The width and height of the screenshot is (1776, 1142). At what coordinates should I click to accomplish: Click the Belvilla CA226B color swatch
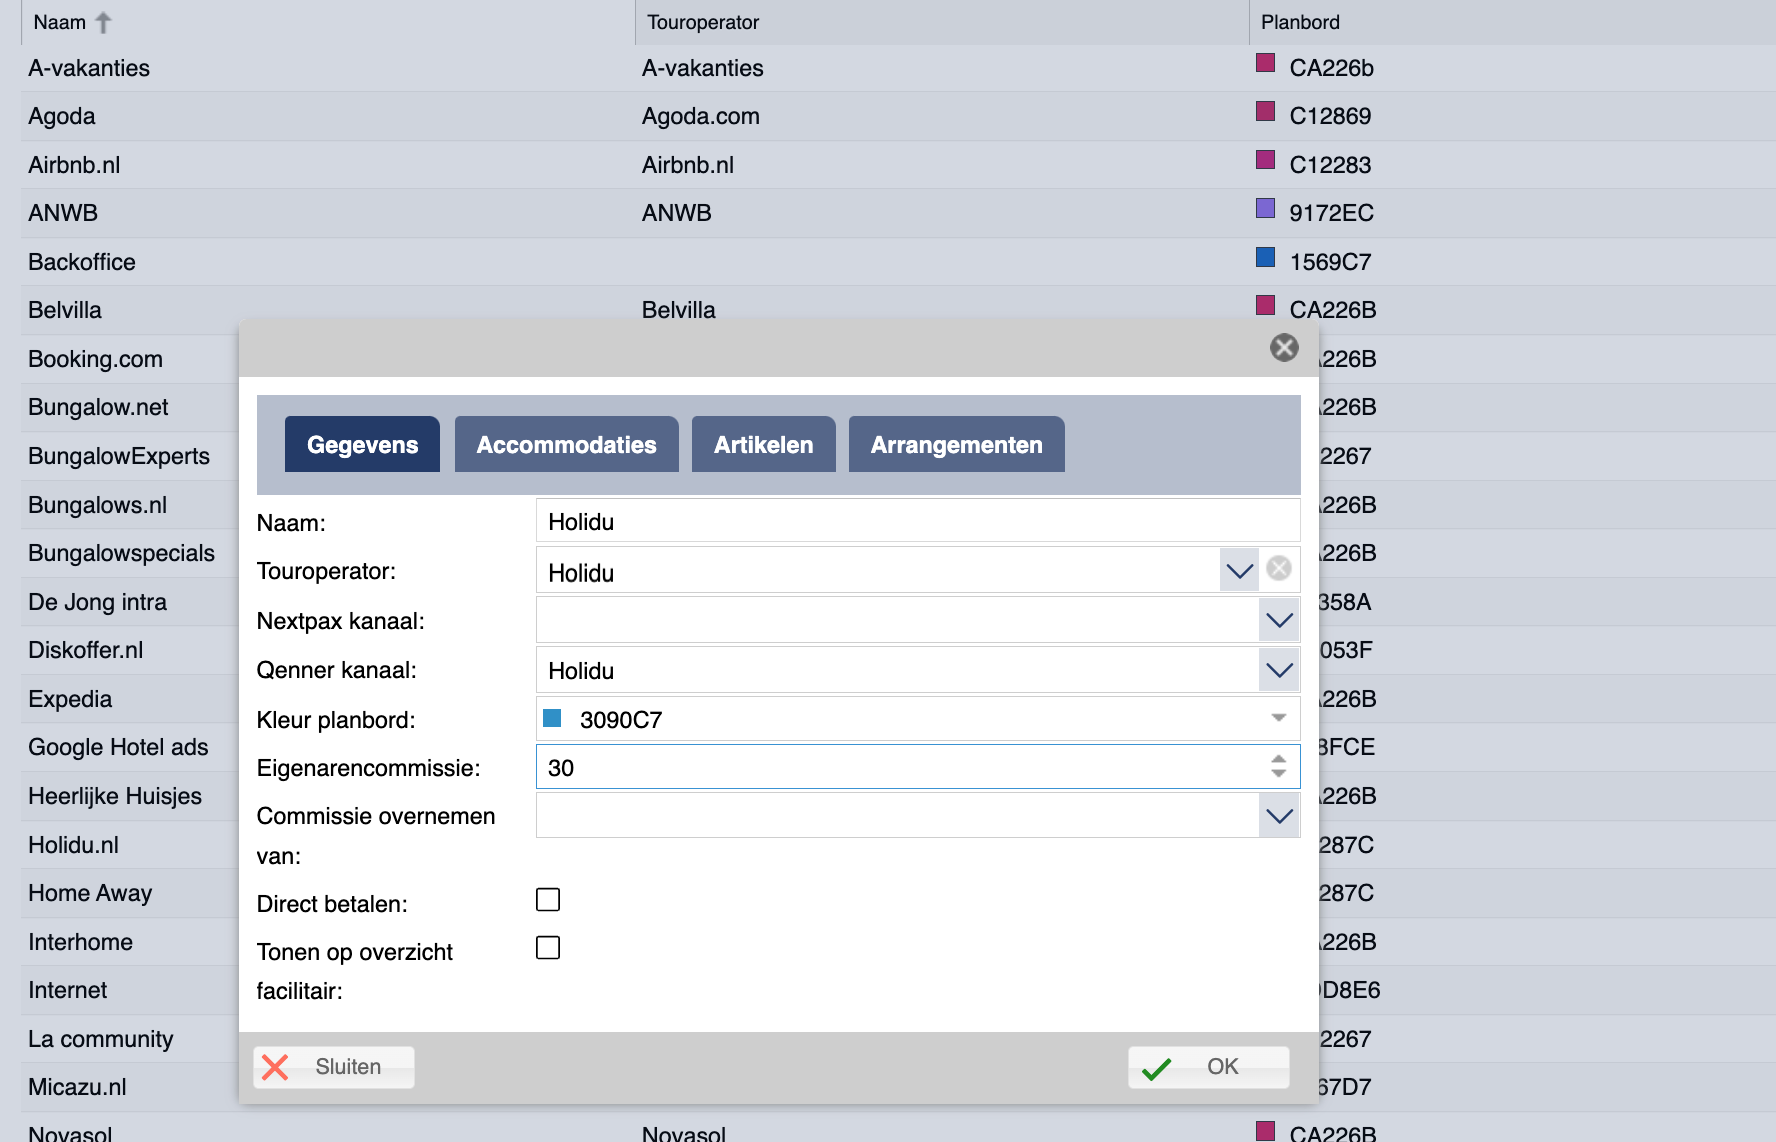tap(1265, 305)
